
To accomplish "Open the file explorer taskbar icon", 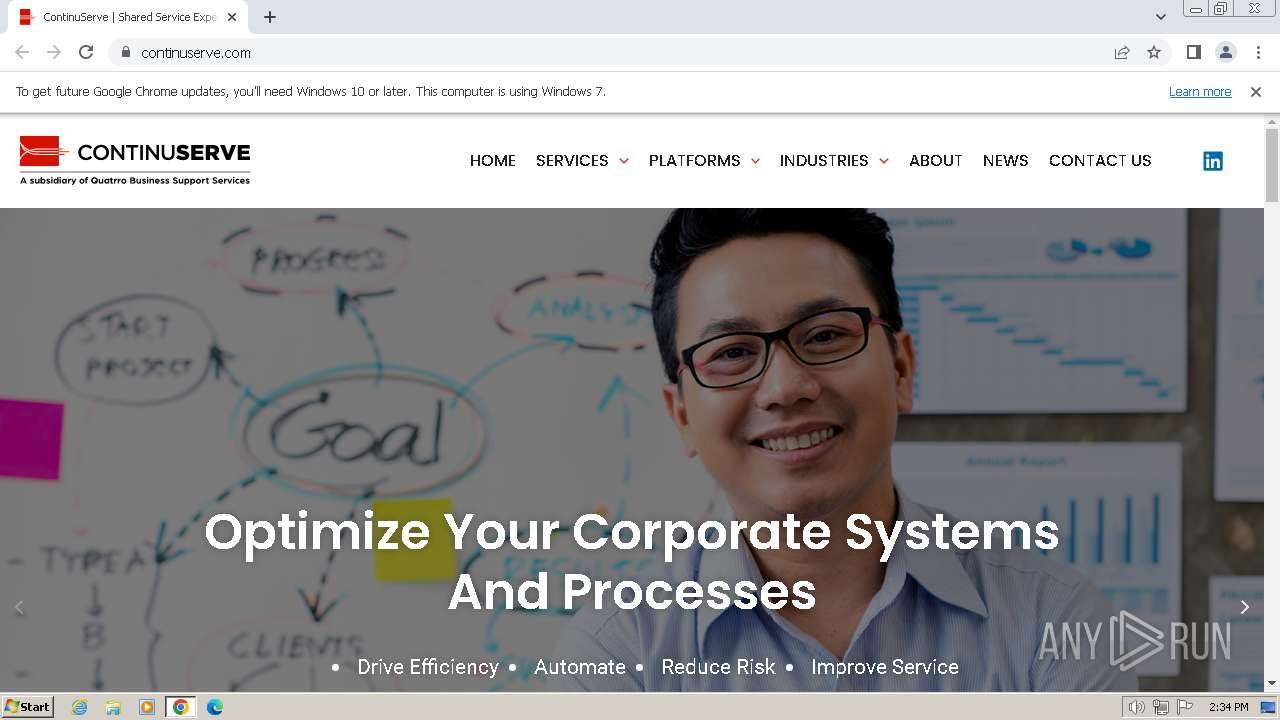I will (113, 707).
